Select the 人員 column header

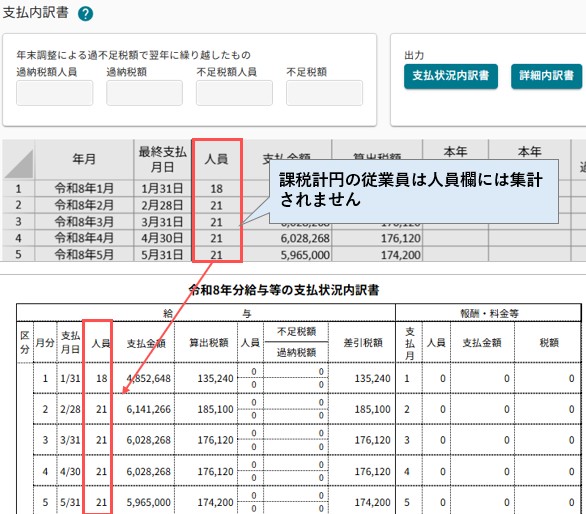(217, 160)
